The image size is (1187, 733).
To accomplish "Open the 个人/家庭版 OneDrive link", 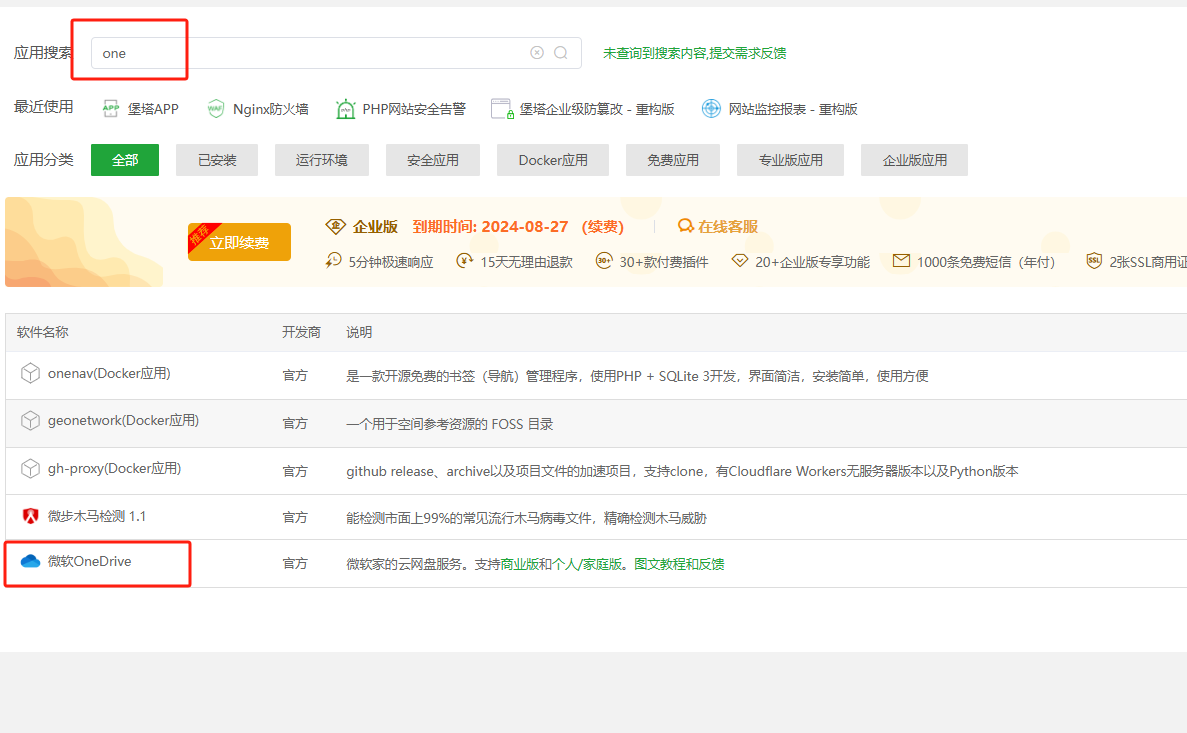I will [587, 564].
